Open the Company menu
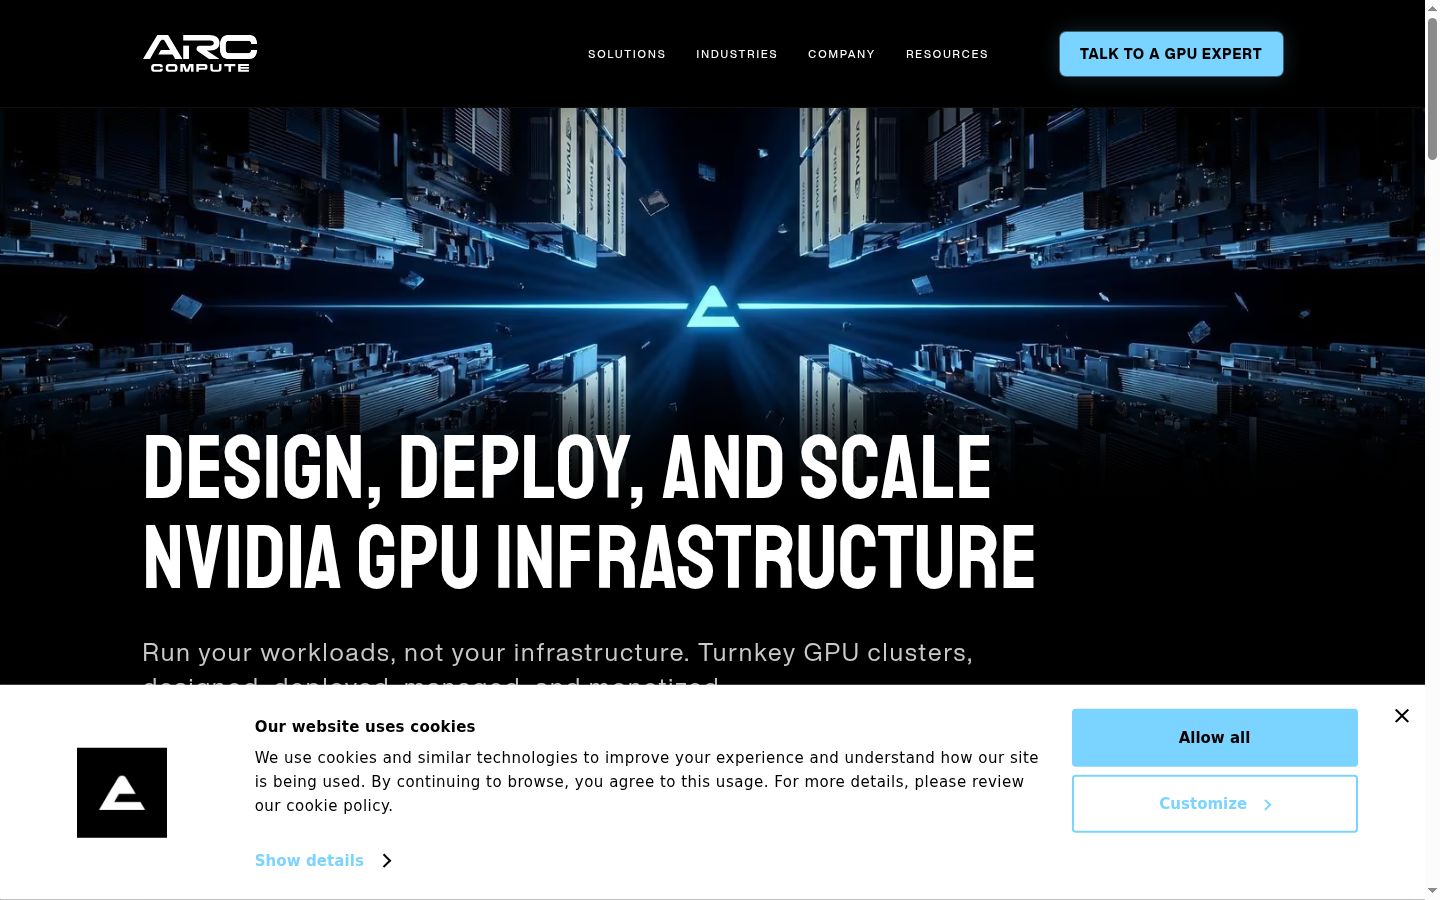The height and width of the screenshot is (900, 1440). click(x=841, y=54)
